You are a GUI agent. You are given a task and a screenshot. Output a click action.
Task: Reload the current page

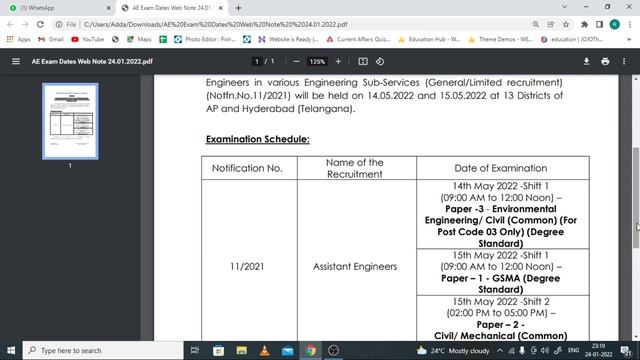[x=40, y=24]
